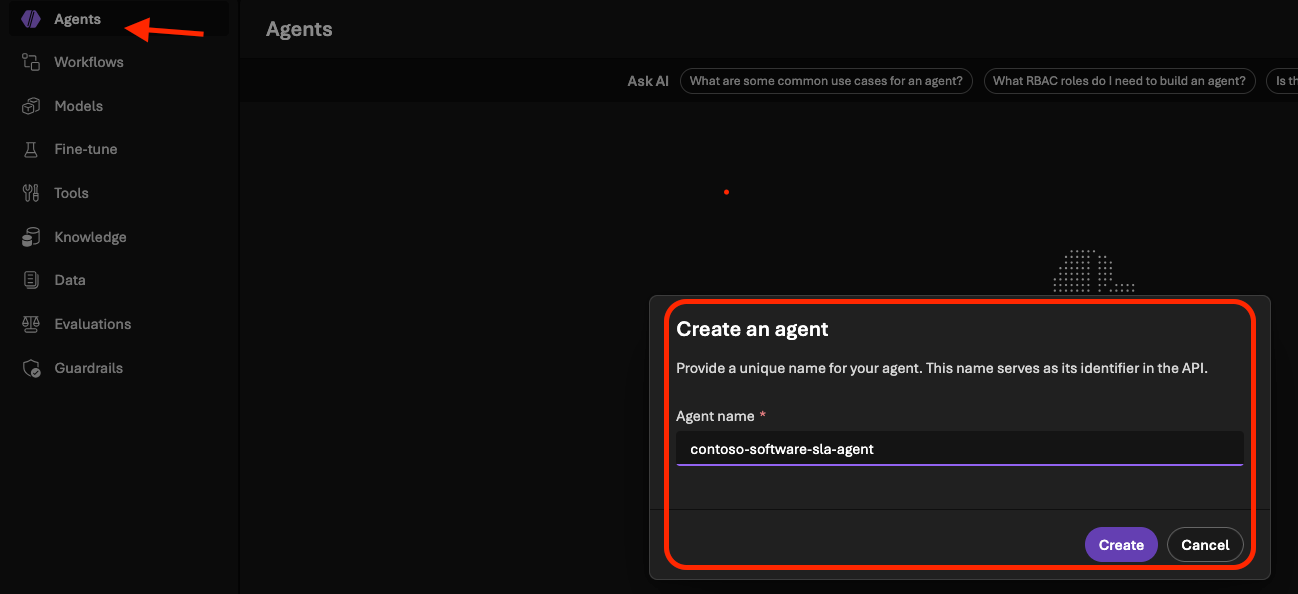Go to Workflows using its text label
Screen dimensions: 1298x594
pos(89,62)
